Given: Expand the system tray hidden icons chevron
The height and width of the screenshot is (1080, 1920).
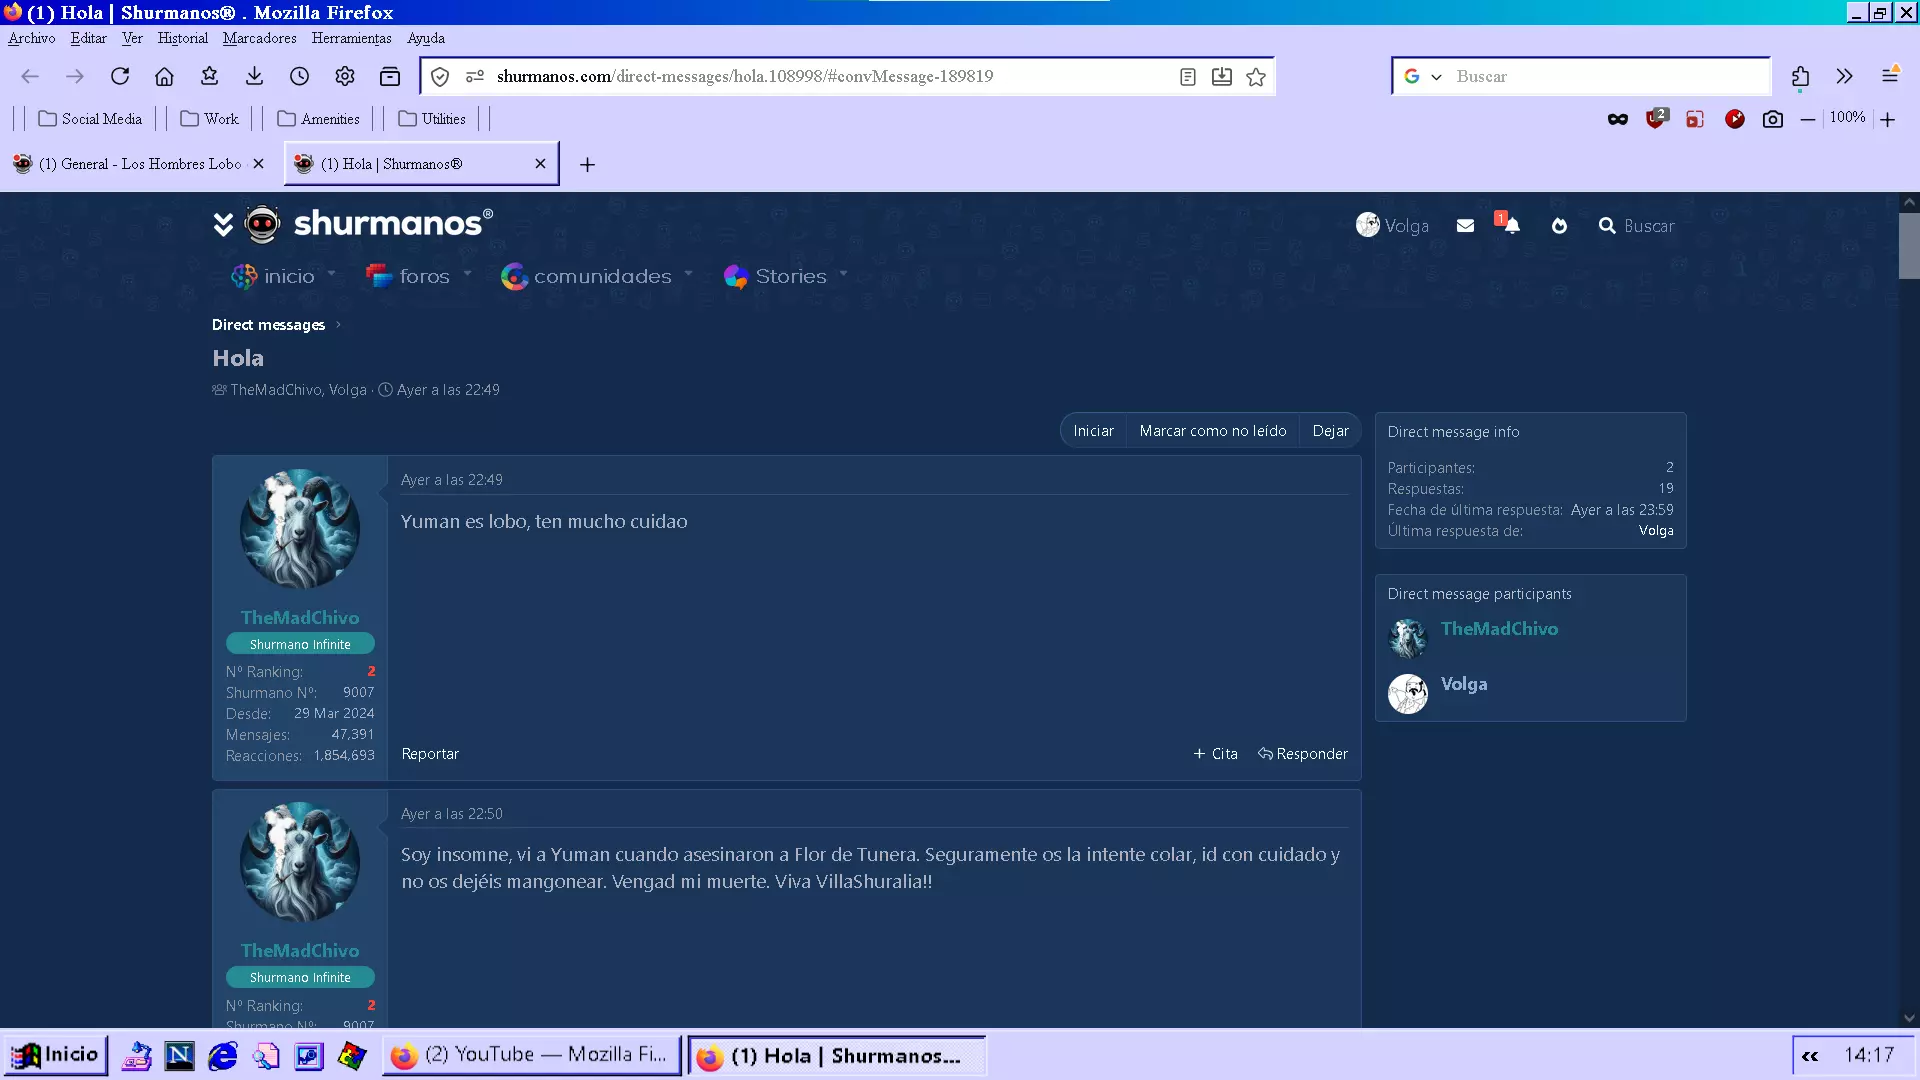Looking at the screenshot, I should (1810, 1056).
